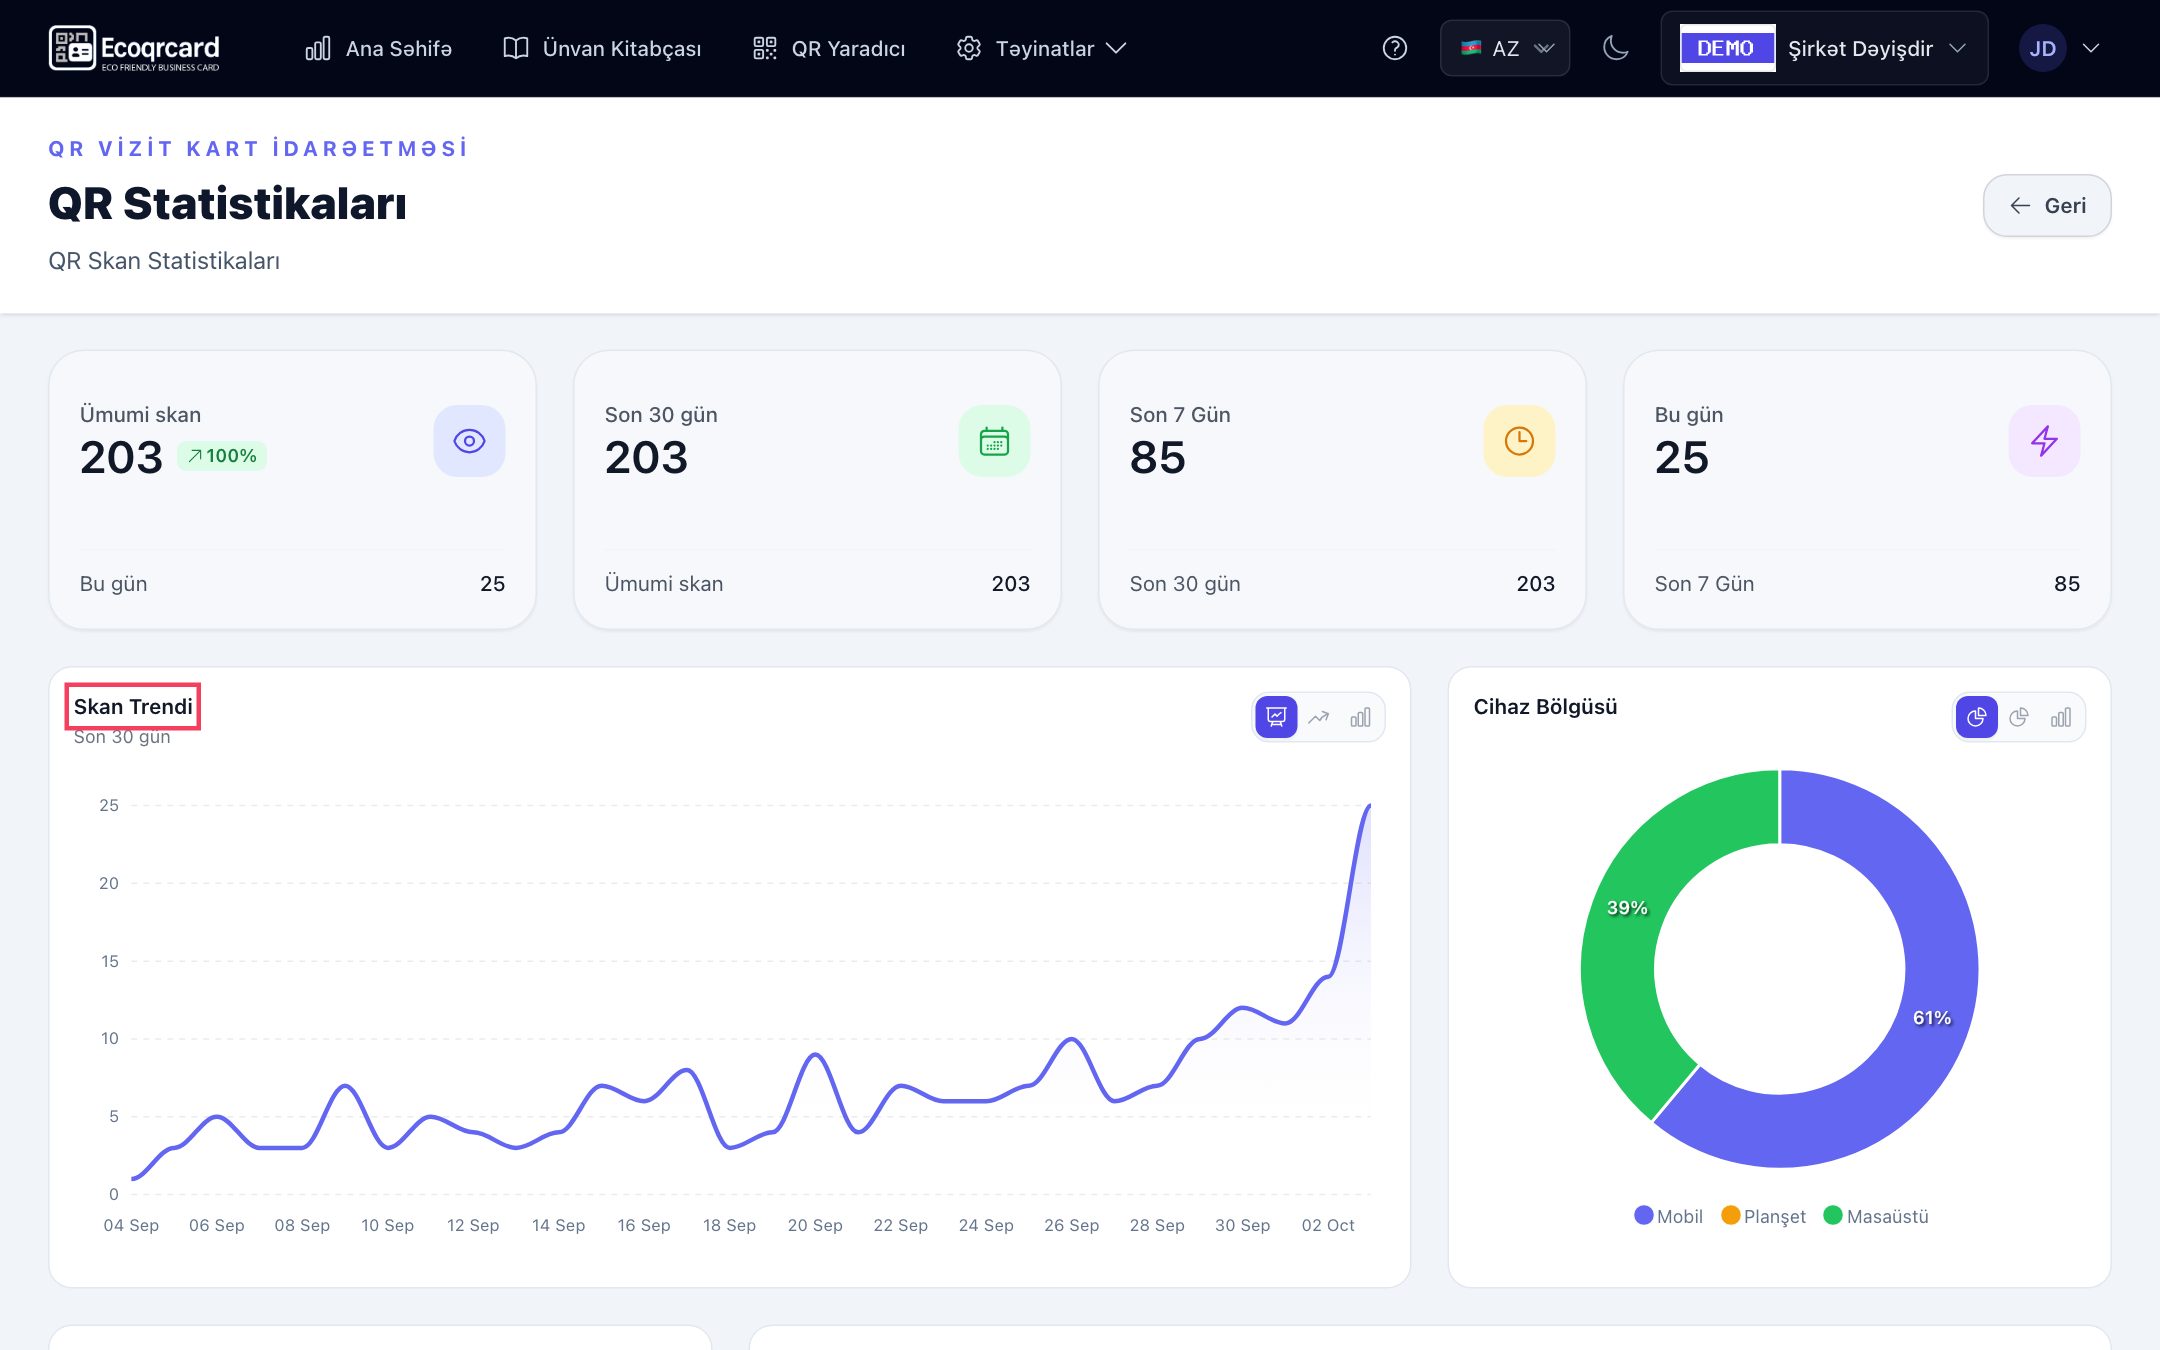Open Ünvan Kitabçası navigation item
The image size is (2160, 1350).
(x=602, y=48)
